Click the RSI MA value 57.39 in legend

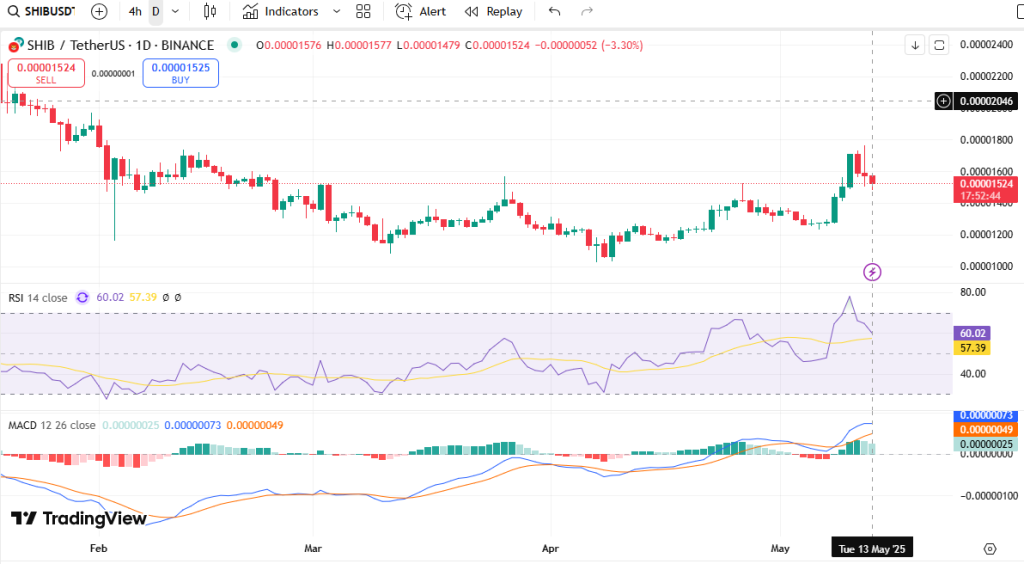pyautogui.click(x=143, y=298)
